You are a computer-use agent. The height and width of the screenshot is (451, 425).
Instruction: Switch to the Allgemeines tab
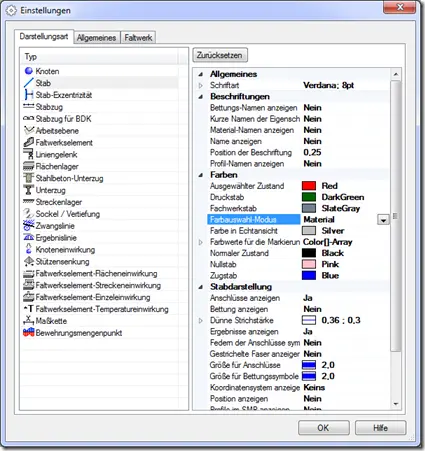tap(96, 38)
